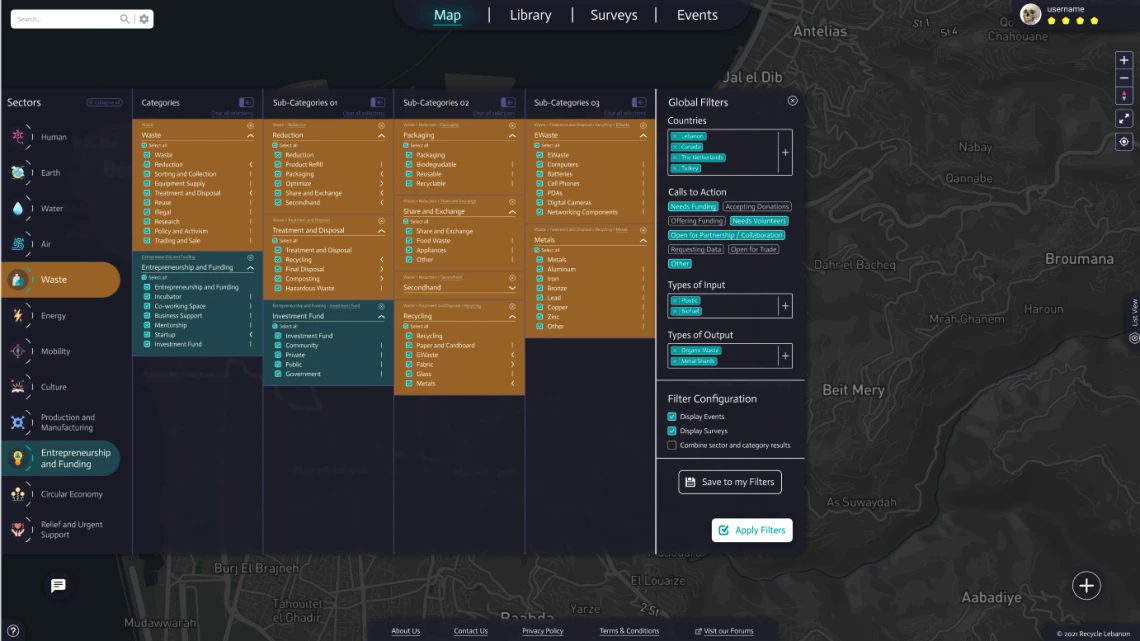
Task: Open the username profile avatar
Action: click(1030, 15)
